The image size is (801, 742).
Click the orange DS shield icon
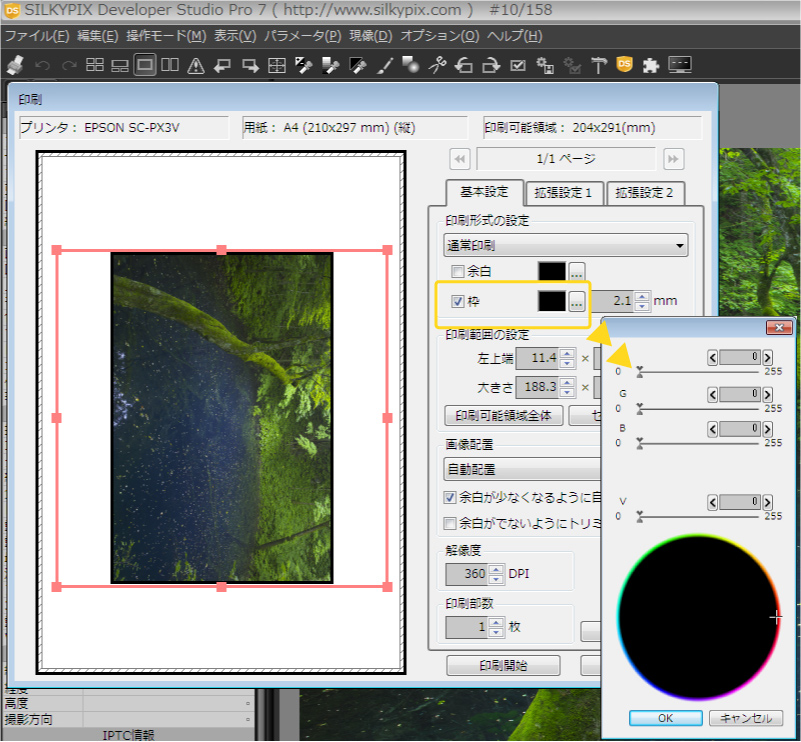point(624,64)
